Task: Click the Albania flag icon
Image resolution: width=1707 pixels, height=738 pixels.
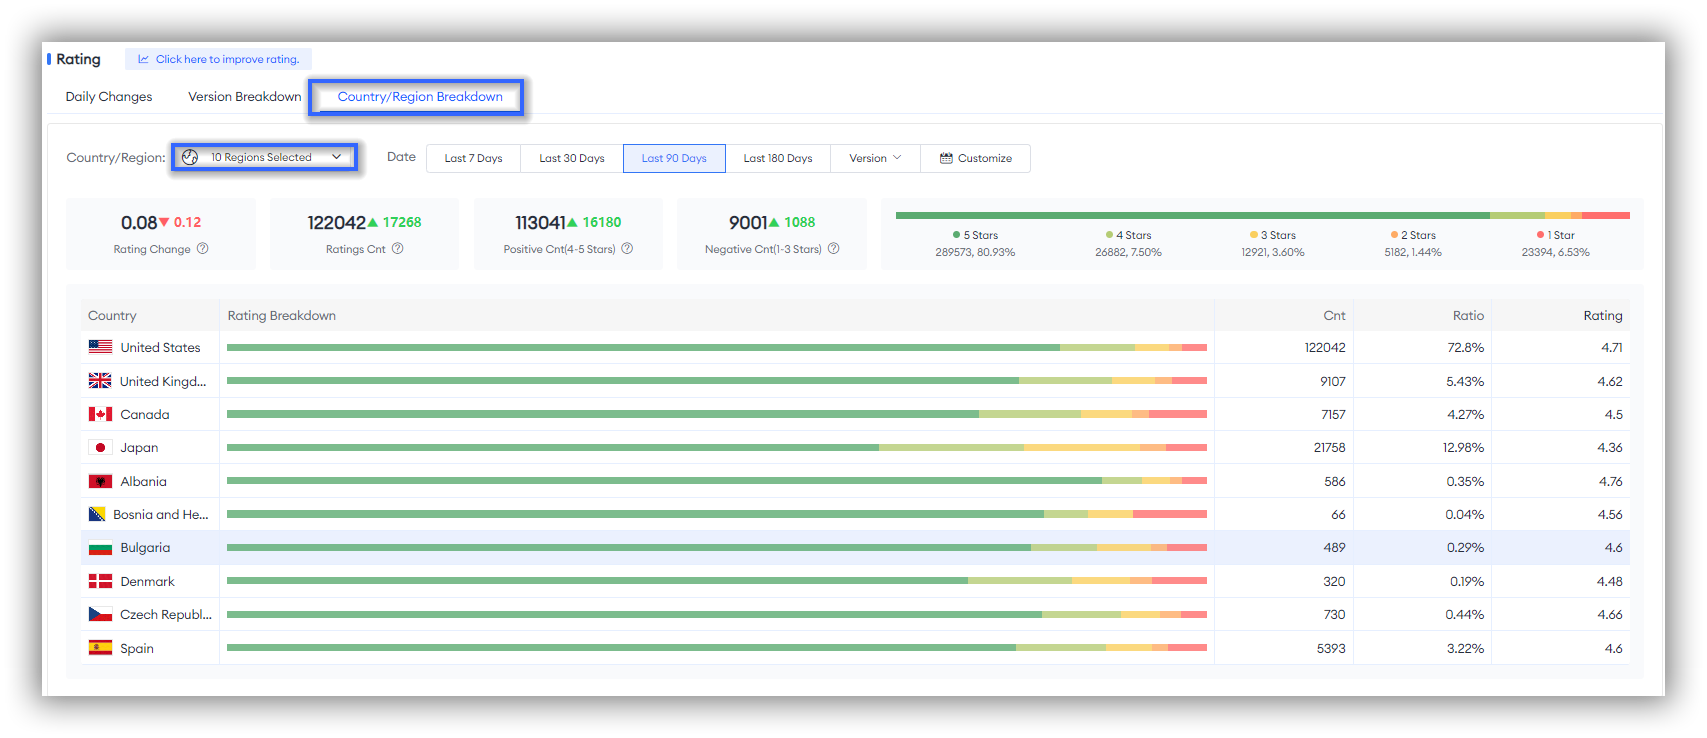Action: [100, 481]
